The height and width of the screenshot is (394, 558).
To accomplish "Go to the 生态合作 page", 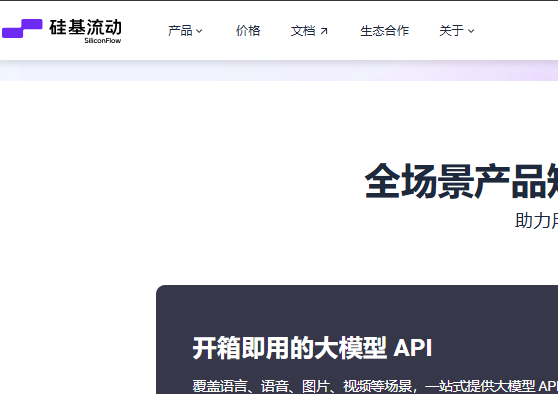I will click(x=384, y=31).
